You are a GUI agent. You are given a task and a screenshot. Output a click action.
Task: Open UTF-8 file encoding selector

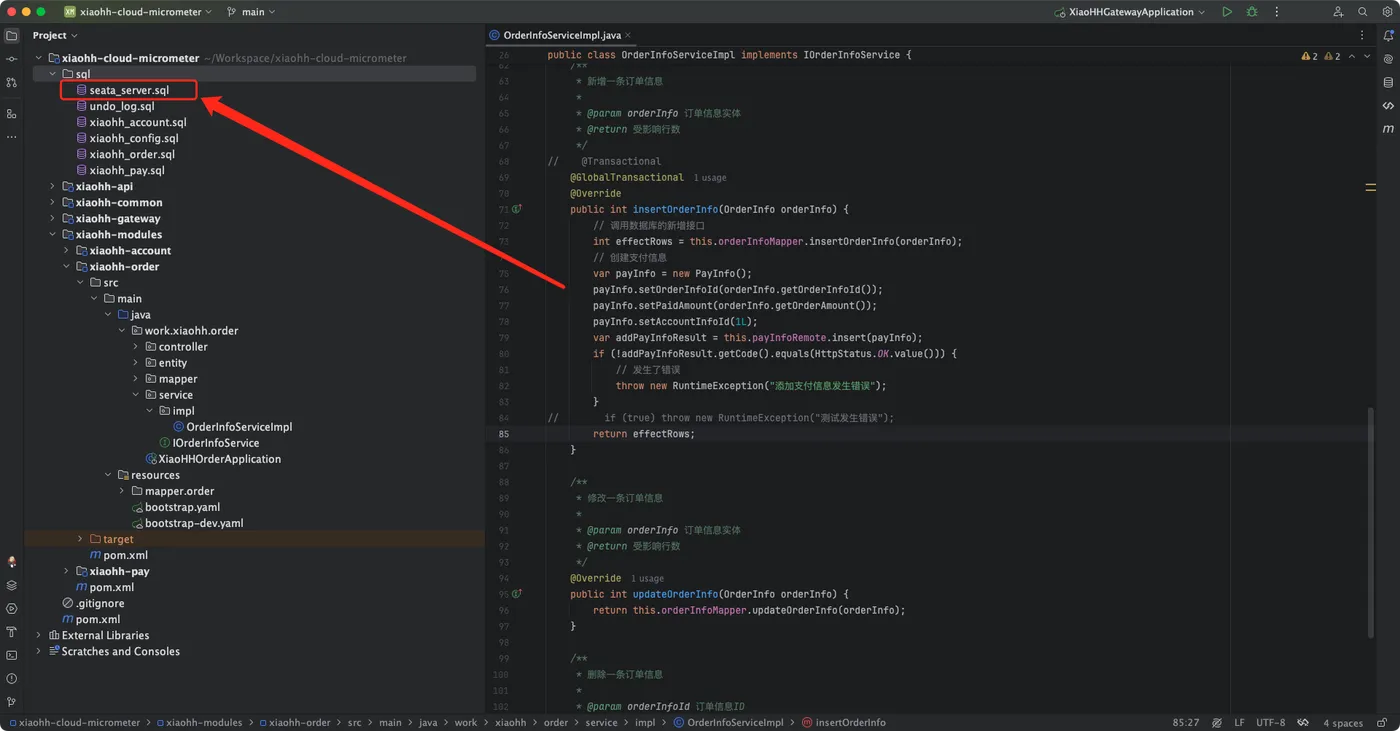pyautogui.click(x=1270, y=723)
